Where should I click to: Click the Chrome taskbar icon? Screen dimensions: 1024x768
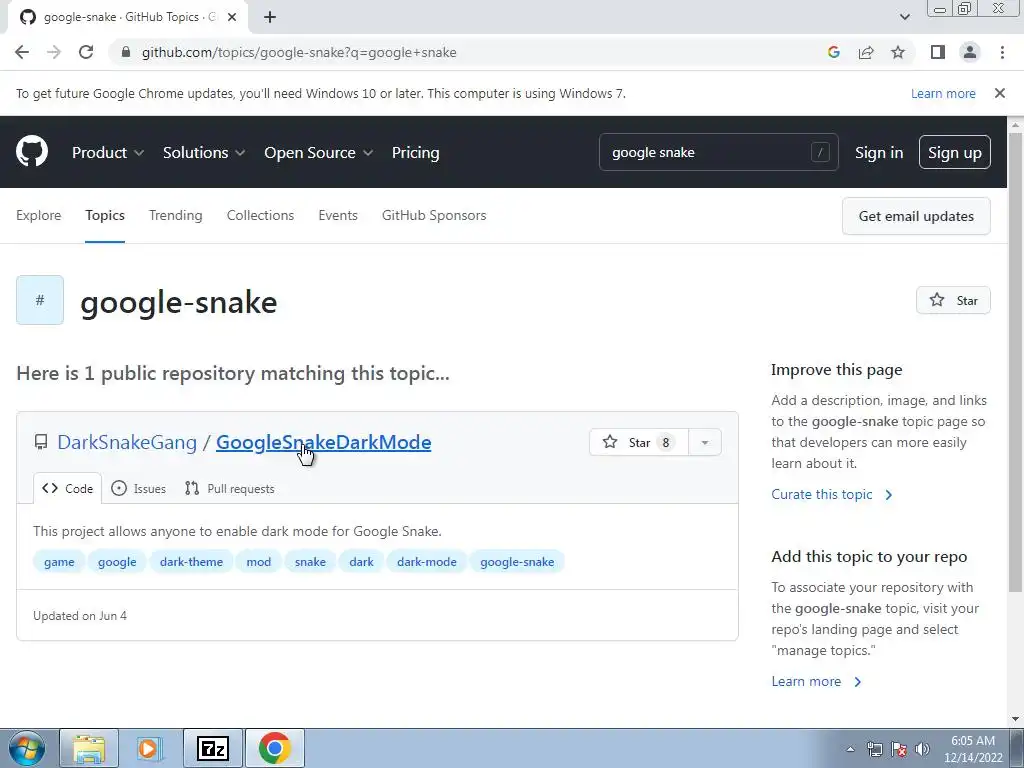click(x=274, y=748)
